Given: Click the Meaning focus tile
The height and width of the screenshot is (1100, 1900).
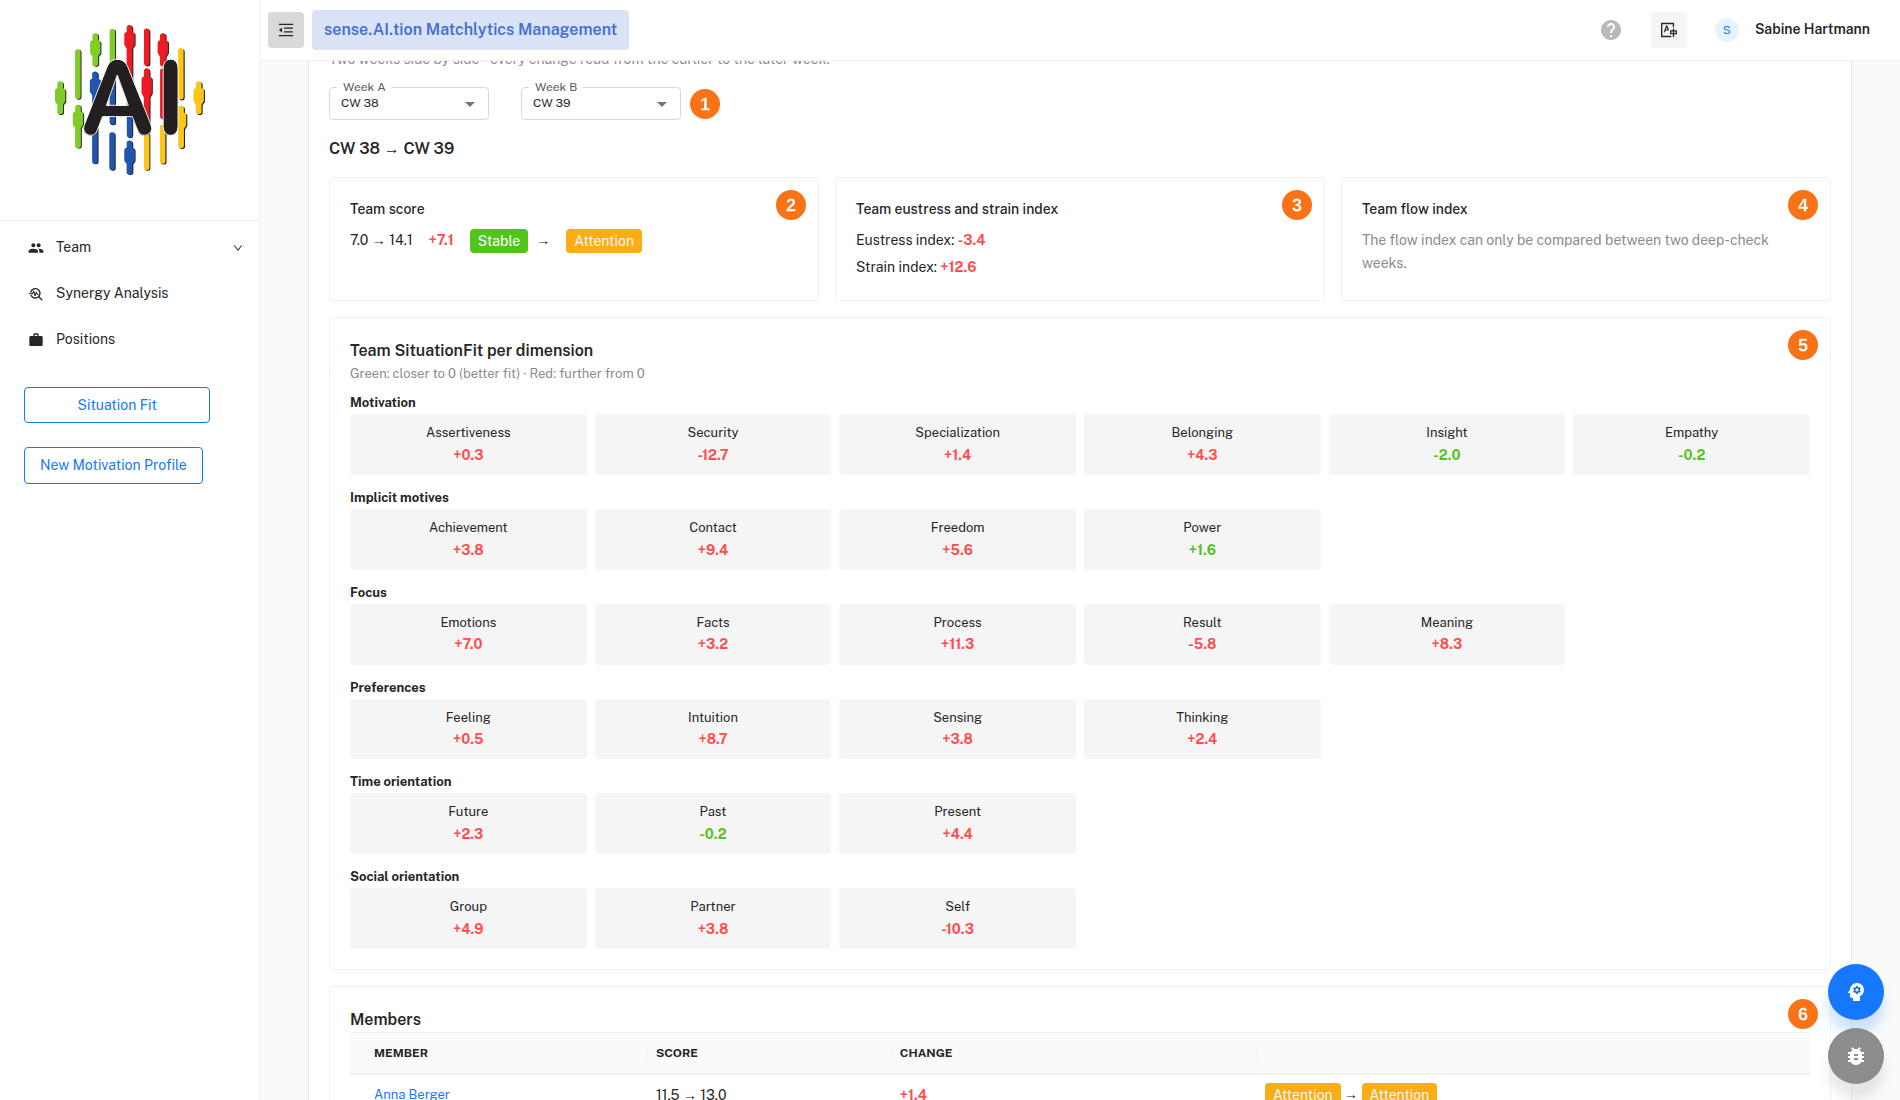Looking at the screenshot, I should point(1447,634).
